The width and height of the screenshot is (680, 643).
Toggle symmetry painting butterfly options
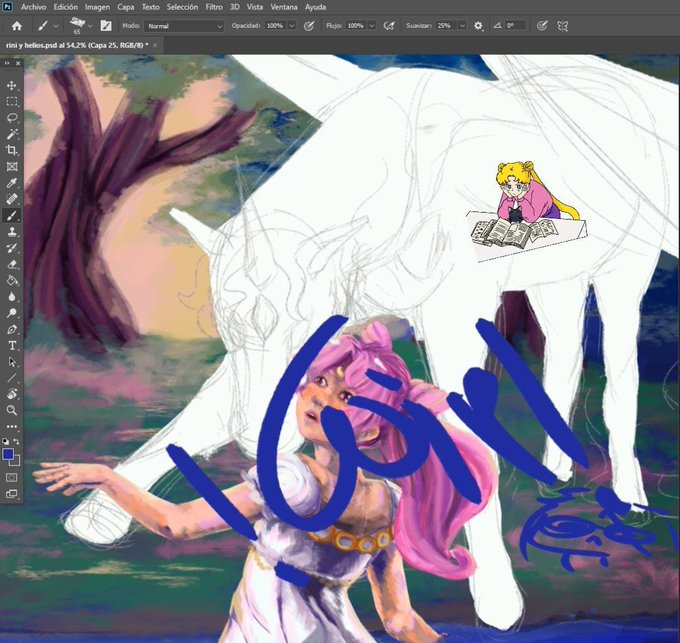click(x=562, y=26)
